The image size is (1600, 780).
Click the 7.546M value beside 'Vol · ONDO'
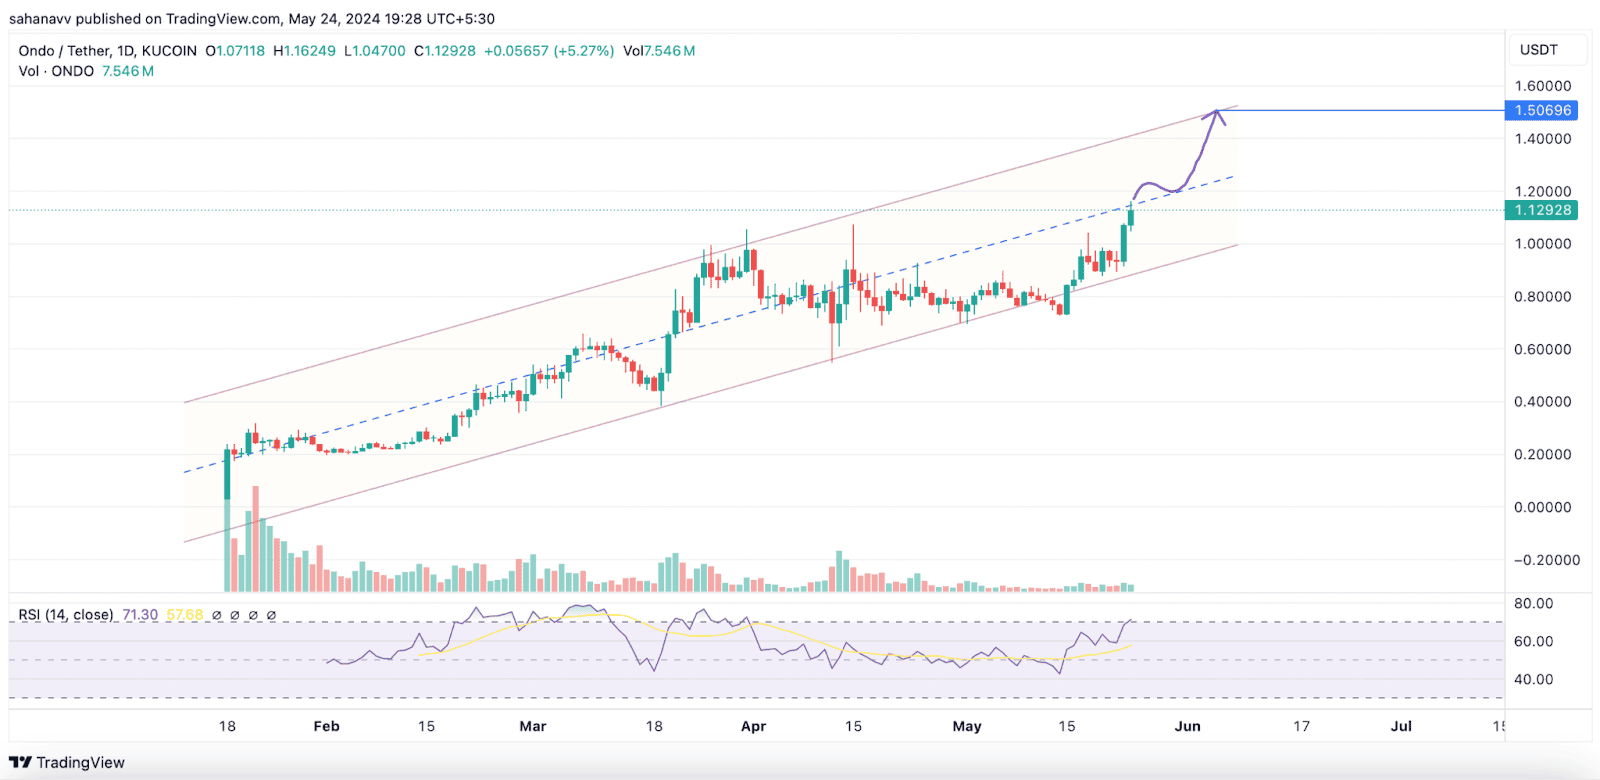(128, 71)
